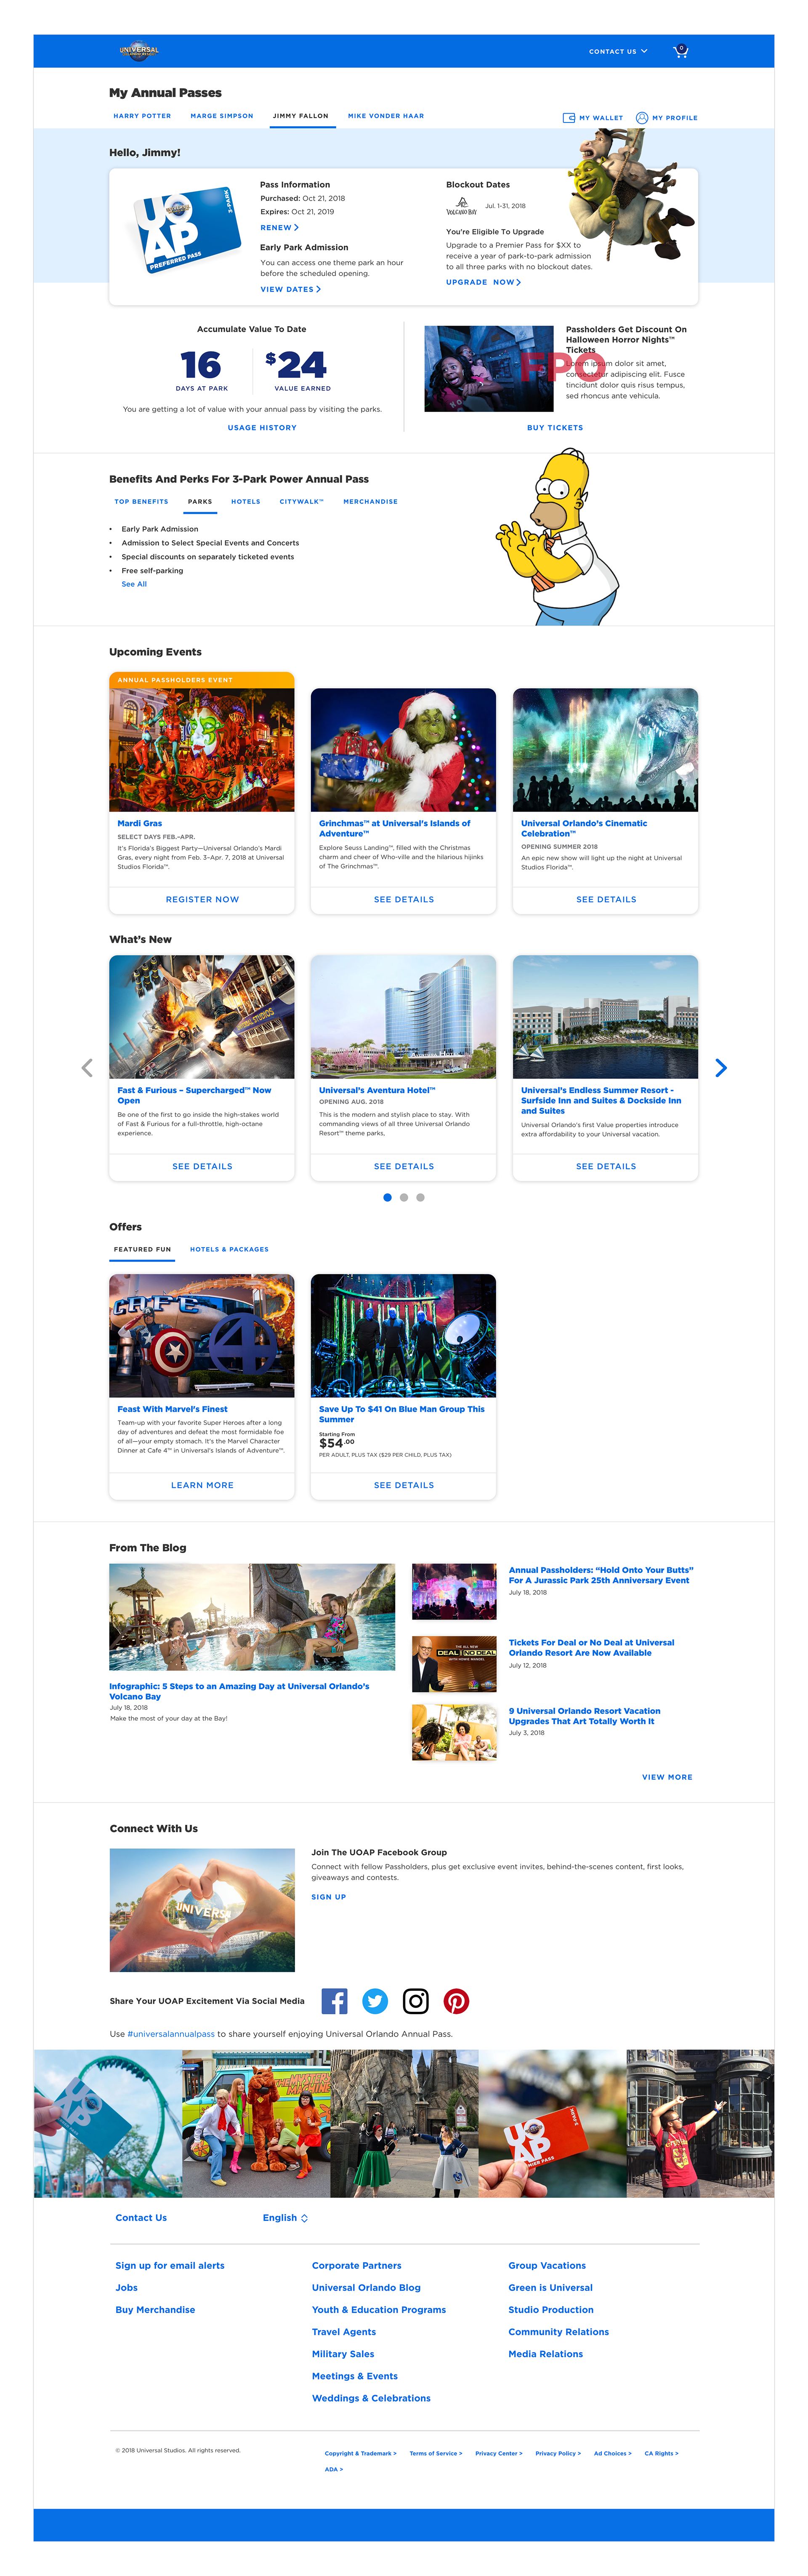The height and width of the screenshot is (2576, 808).
Task: Click the Renew pass link
Action: pos(279,228)
